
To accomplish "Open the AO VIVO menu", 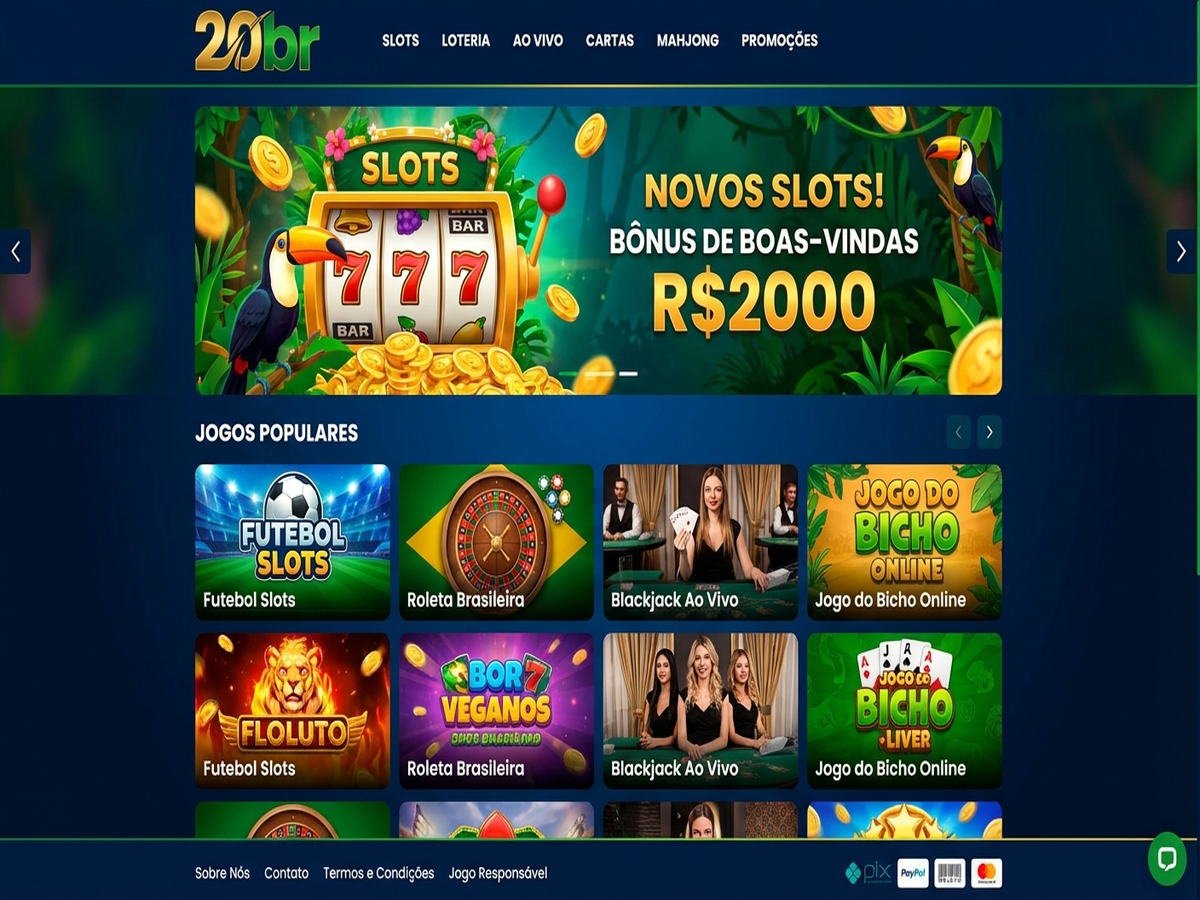I will coord(538,41).
